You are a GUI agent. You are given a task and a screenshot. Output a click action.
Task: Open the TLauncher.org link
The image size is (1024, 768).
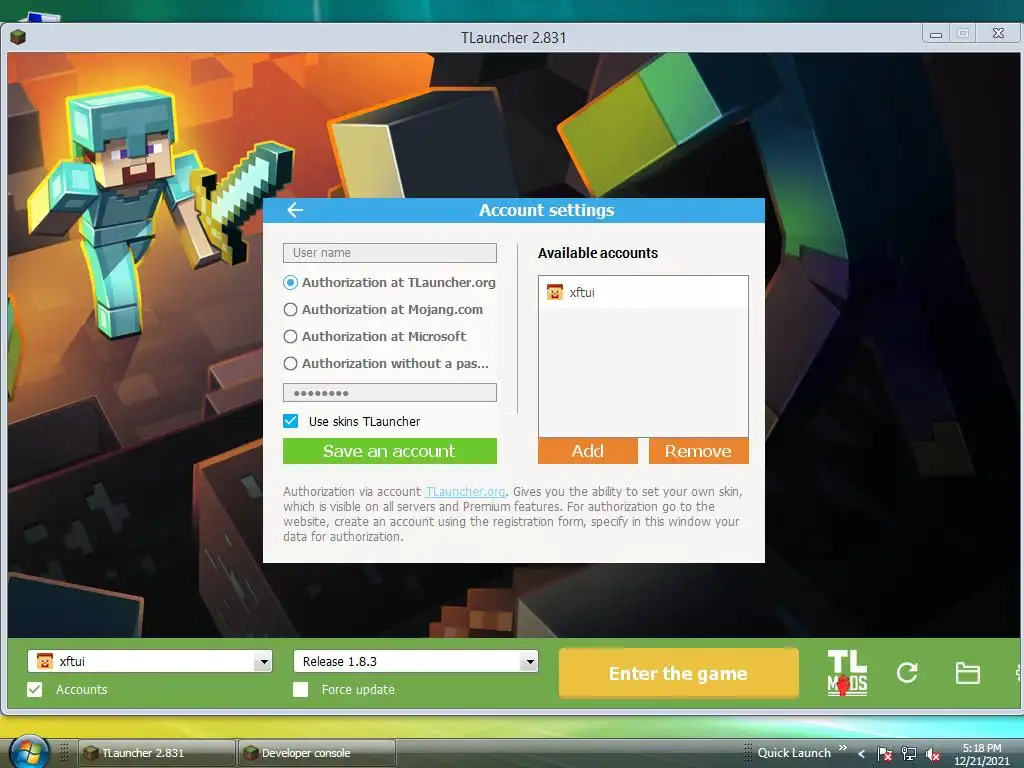click(x=465, y=492)
